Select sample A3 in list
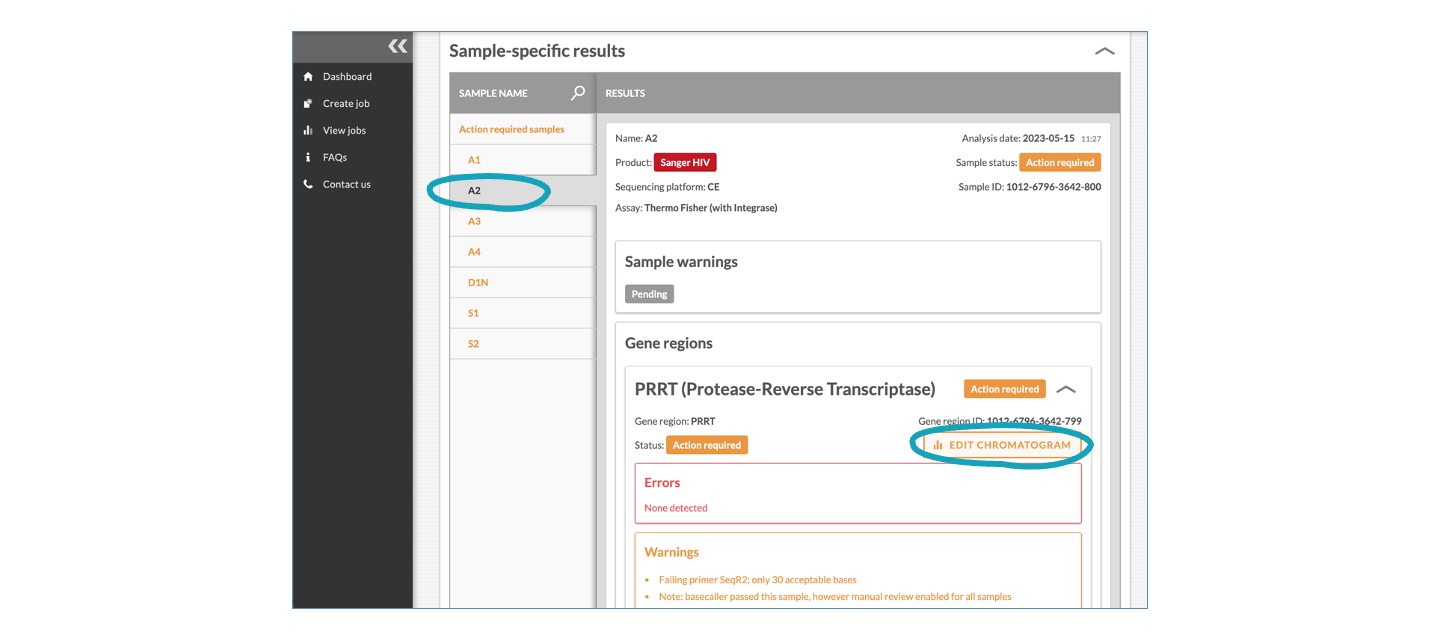 click(522, 221)
